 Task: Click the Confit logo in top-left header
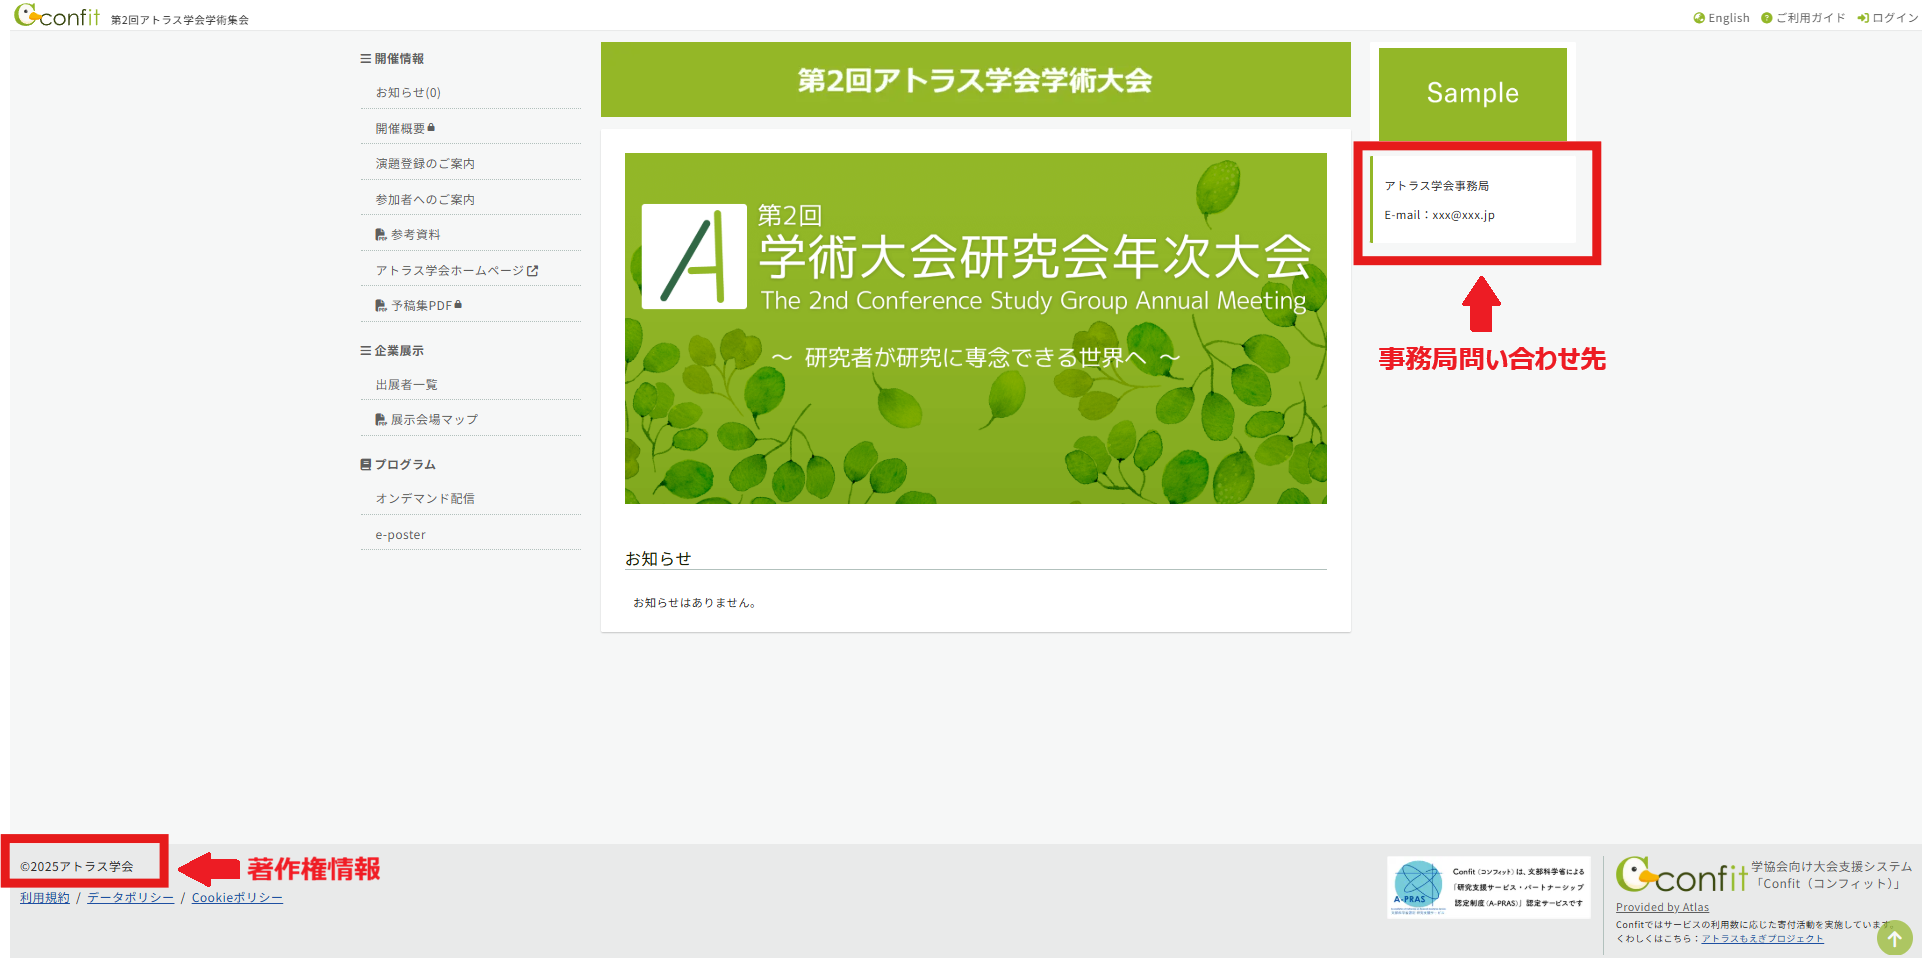(x=57, y=16)
